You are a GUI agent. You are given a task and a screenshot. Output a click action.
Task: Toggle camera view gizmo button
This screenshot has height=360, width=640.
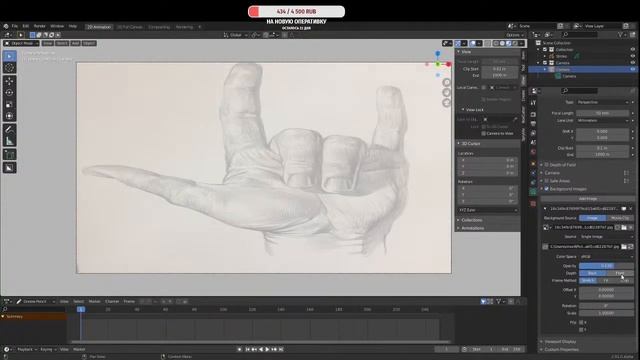(447, 103)
